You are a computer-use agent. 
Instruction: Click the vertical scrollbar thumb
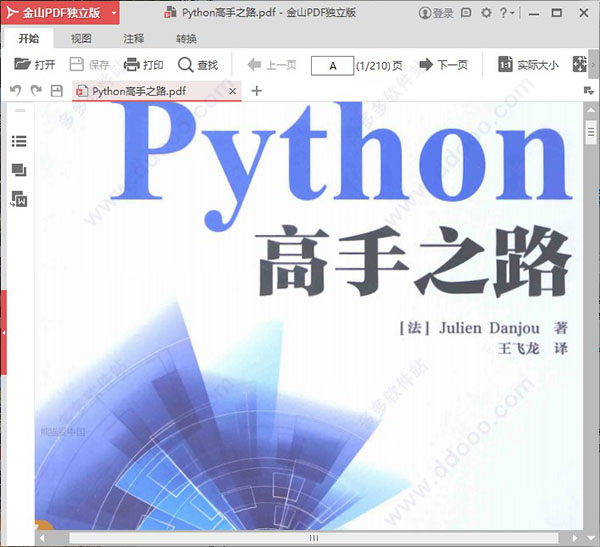tap(591, 132)
